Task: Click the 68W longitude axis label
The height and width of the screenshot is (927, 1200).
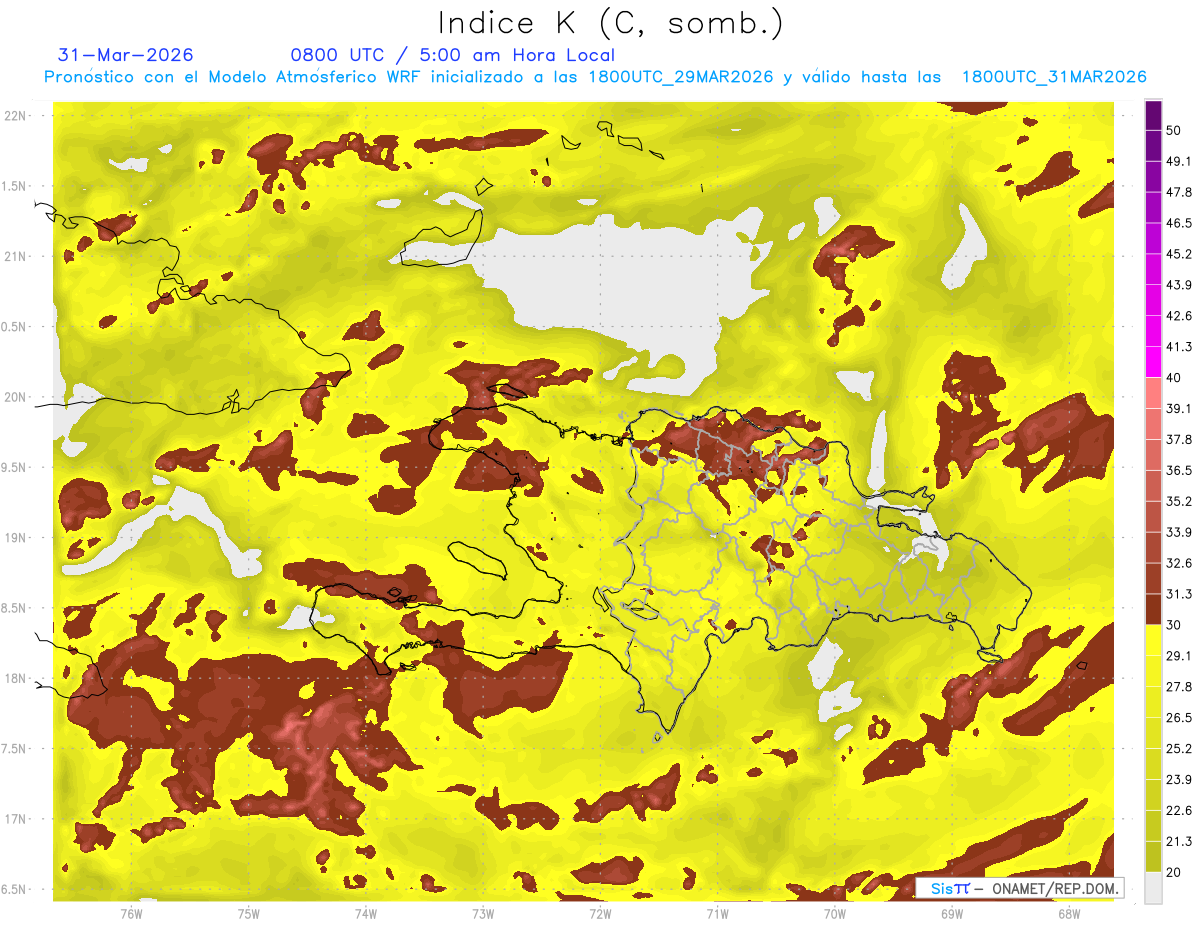Action: [x=1068, y=913]
